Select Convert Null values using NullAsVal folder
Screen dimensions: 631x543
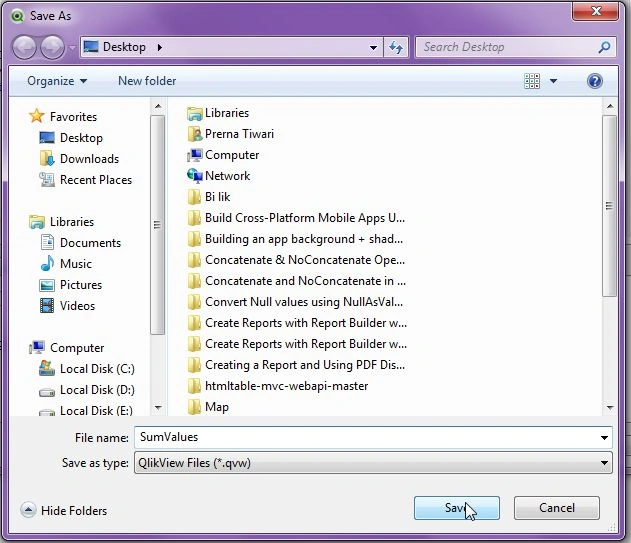pyautogui.click(x=295, y=301)
